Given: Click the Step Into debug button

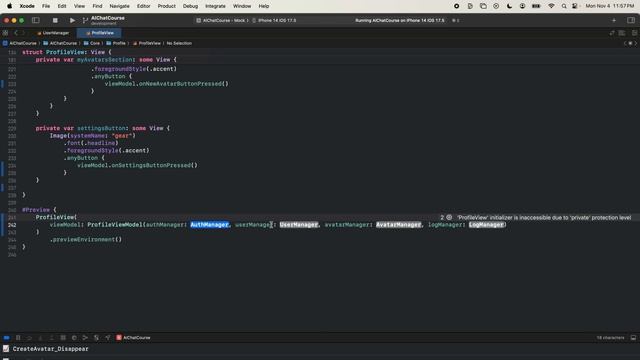Looking at the screenshot, I should (40, 338).
